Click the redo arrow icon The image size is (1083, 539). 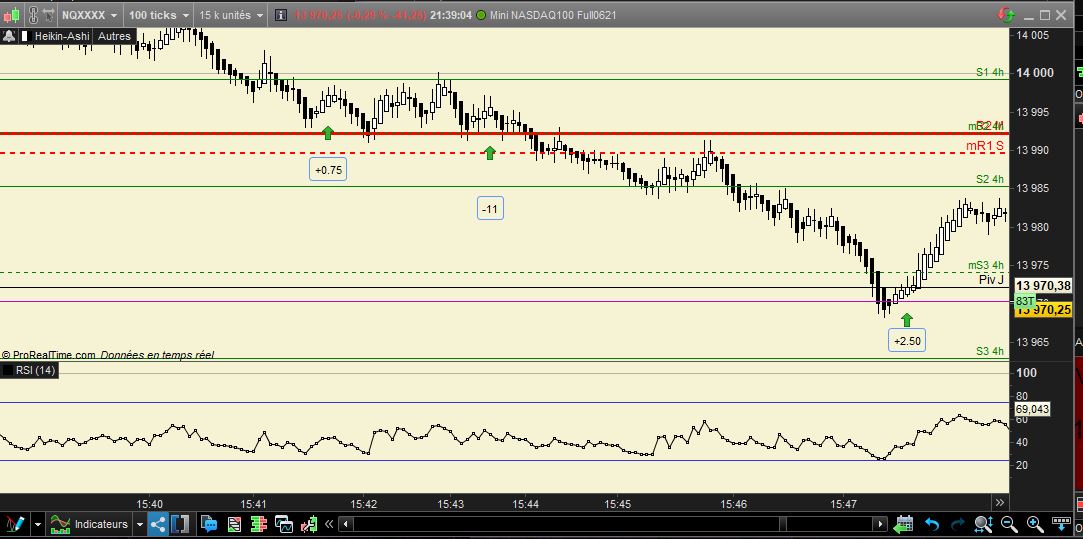pyautogui.click(x=958, y=524)
